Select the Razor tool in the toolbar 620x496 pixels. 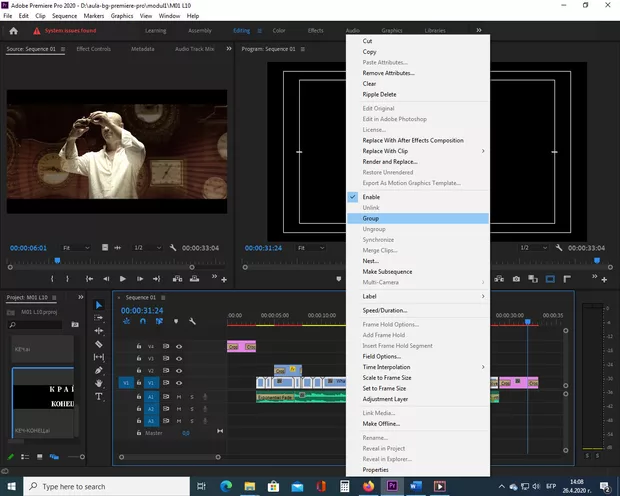[99, 344]
